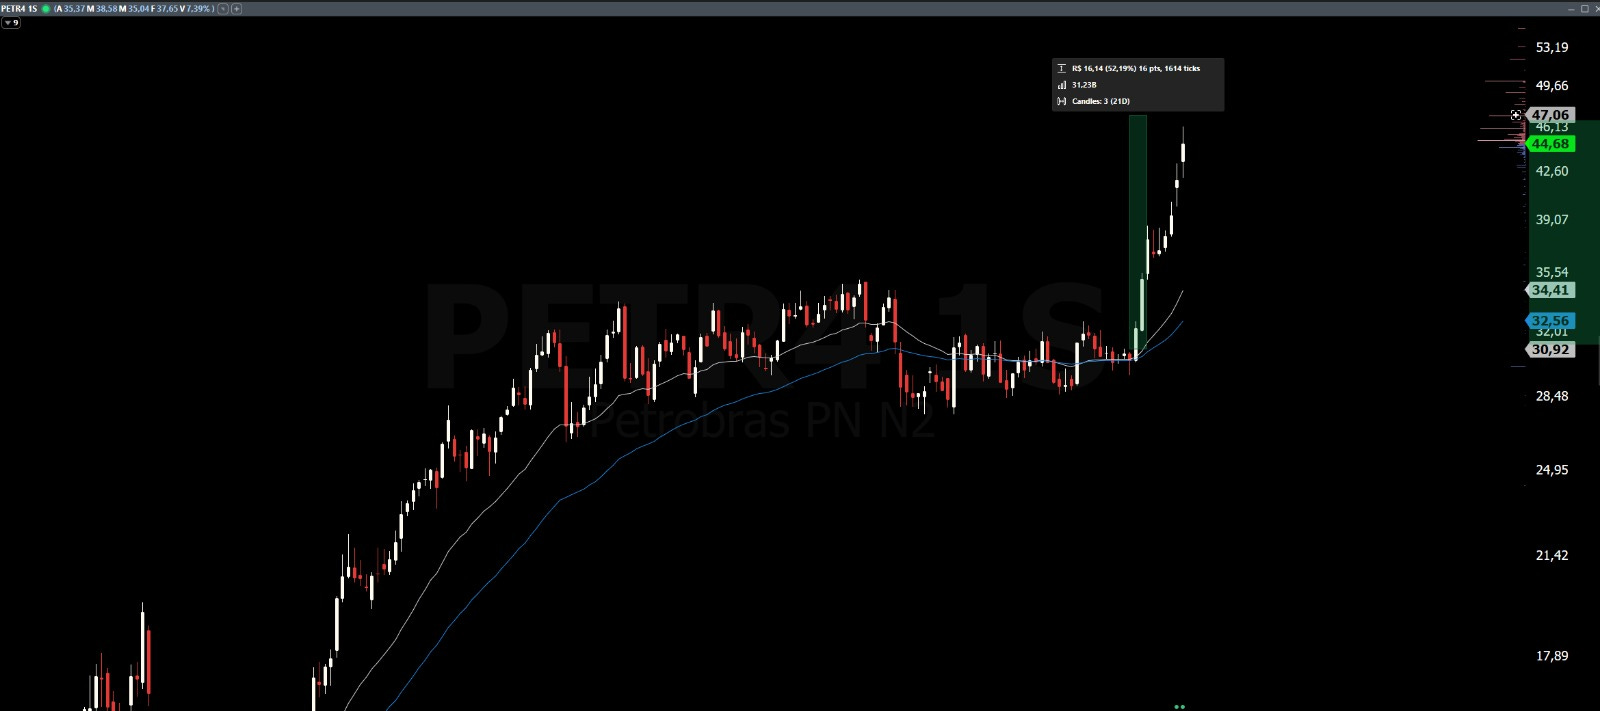
Task: Click the opening price value 35,37
Action: tap(73, 8)
